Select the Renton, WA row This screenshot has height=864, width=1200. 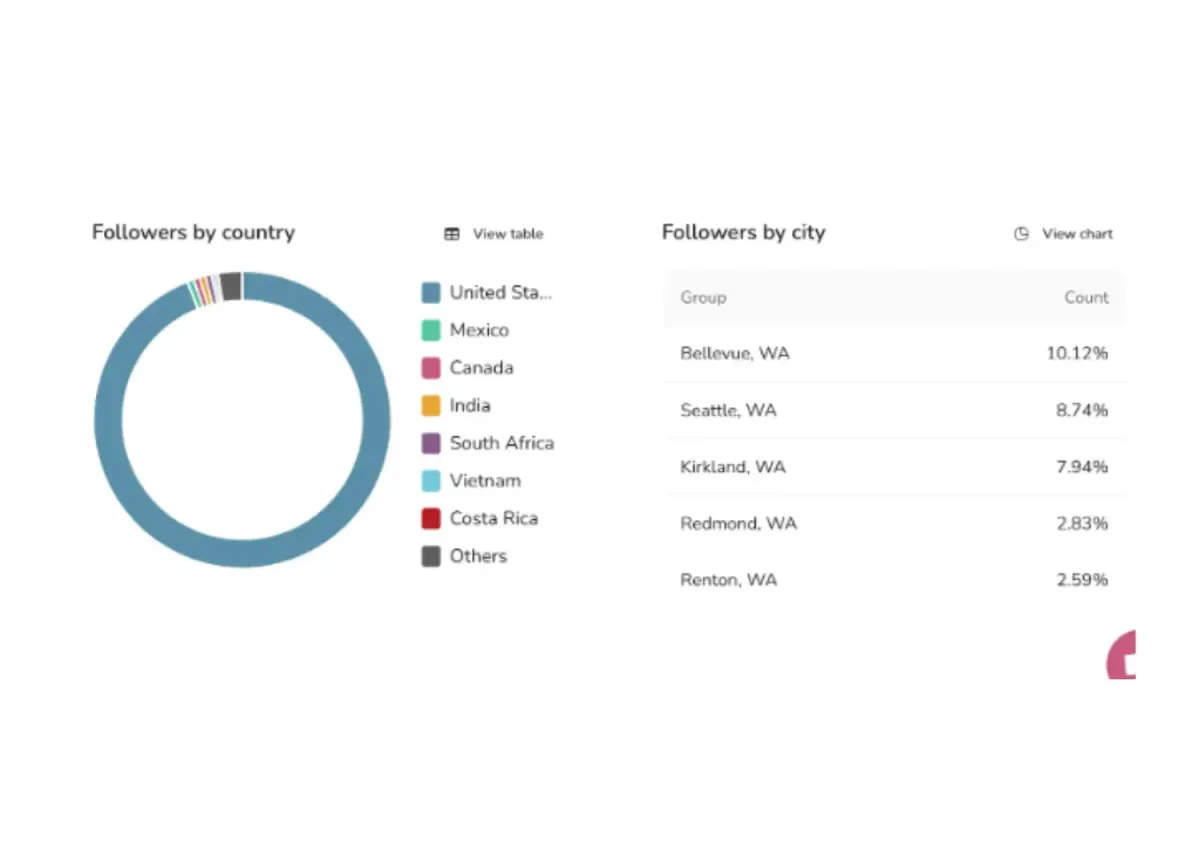click(x=895, y=580)
